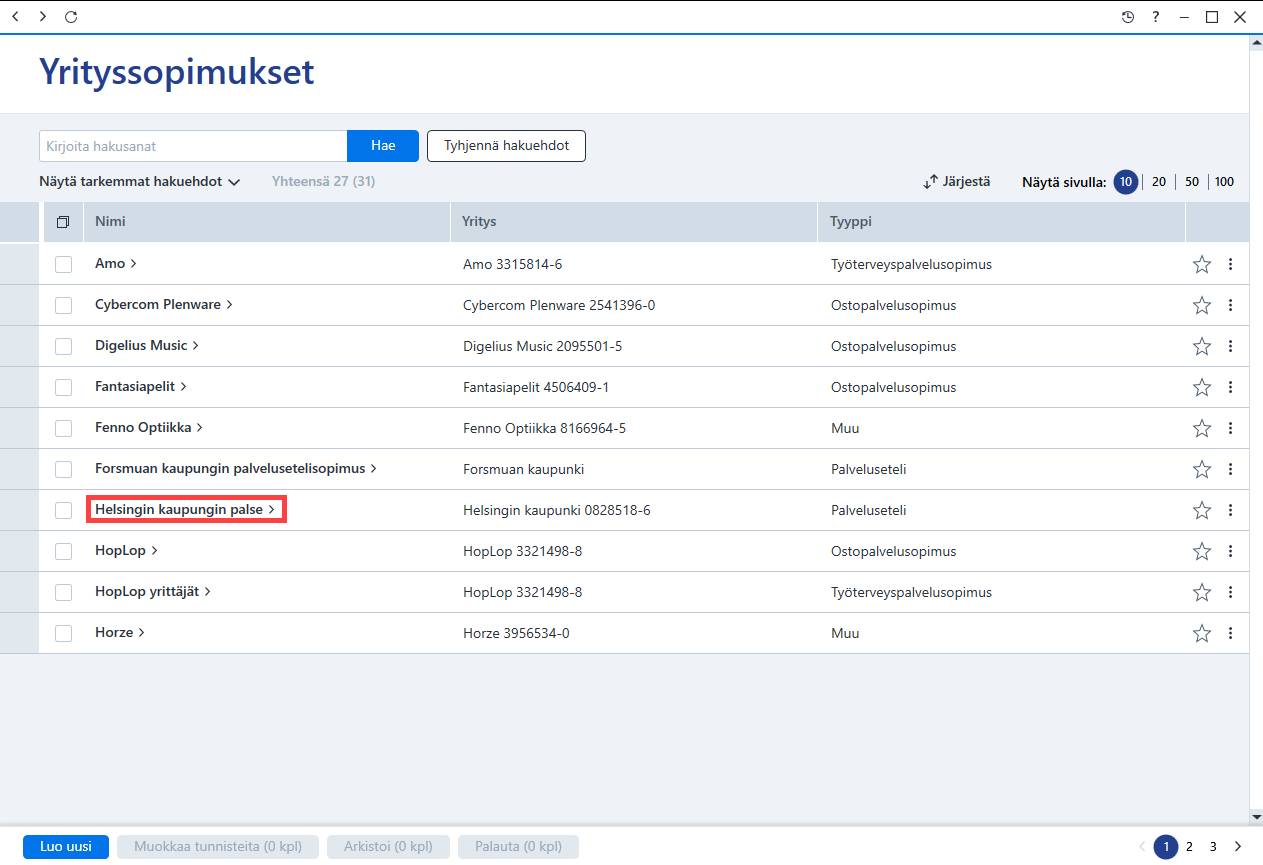Select all rows via header checkbox
This screenshot has width=1263, height=865.
point(63,222)
